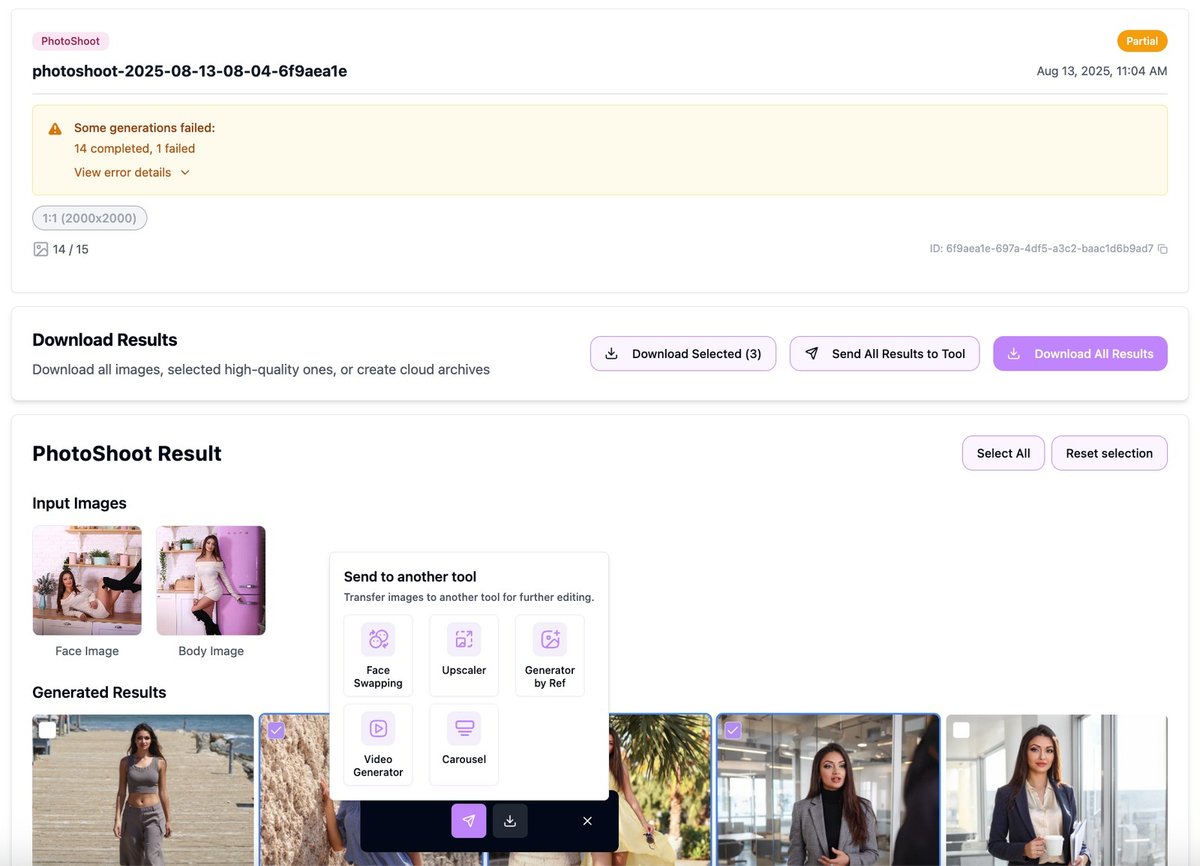Viewport: 1200px width, 866px height.
Task: Select the Generator by Ref tool
Action: 549,656
